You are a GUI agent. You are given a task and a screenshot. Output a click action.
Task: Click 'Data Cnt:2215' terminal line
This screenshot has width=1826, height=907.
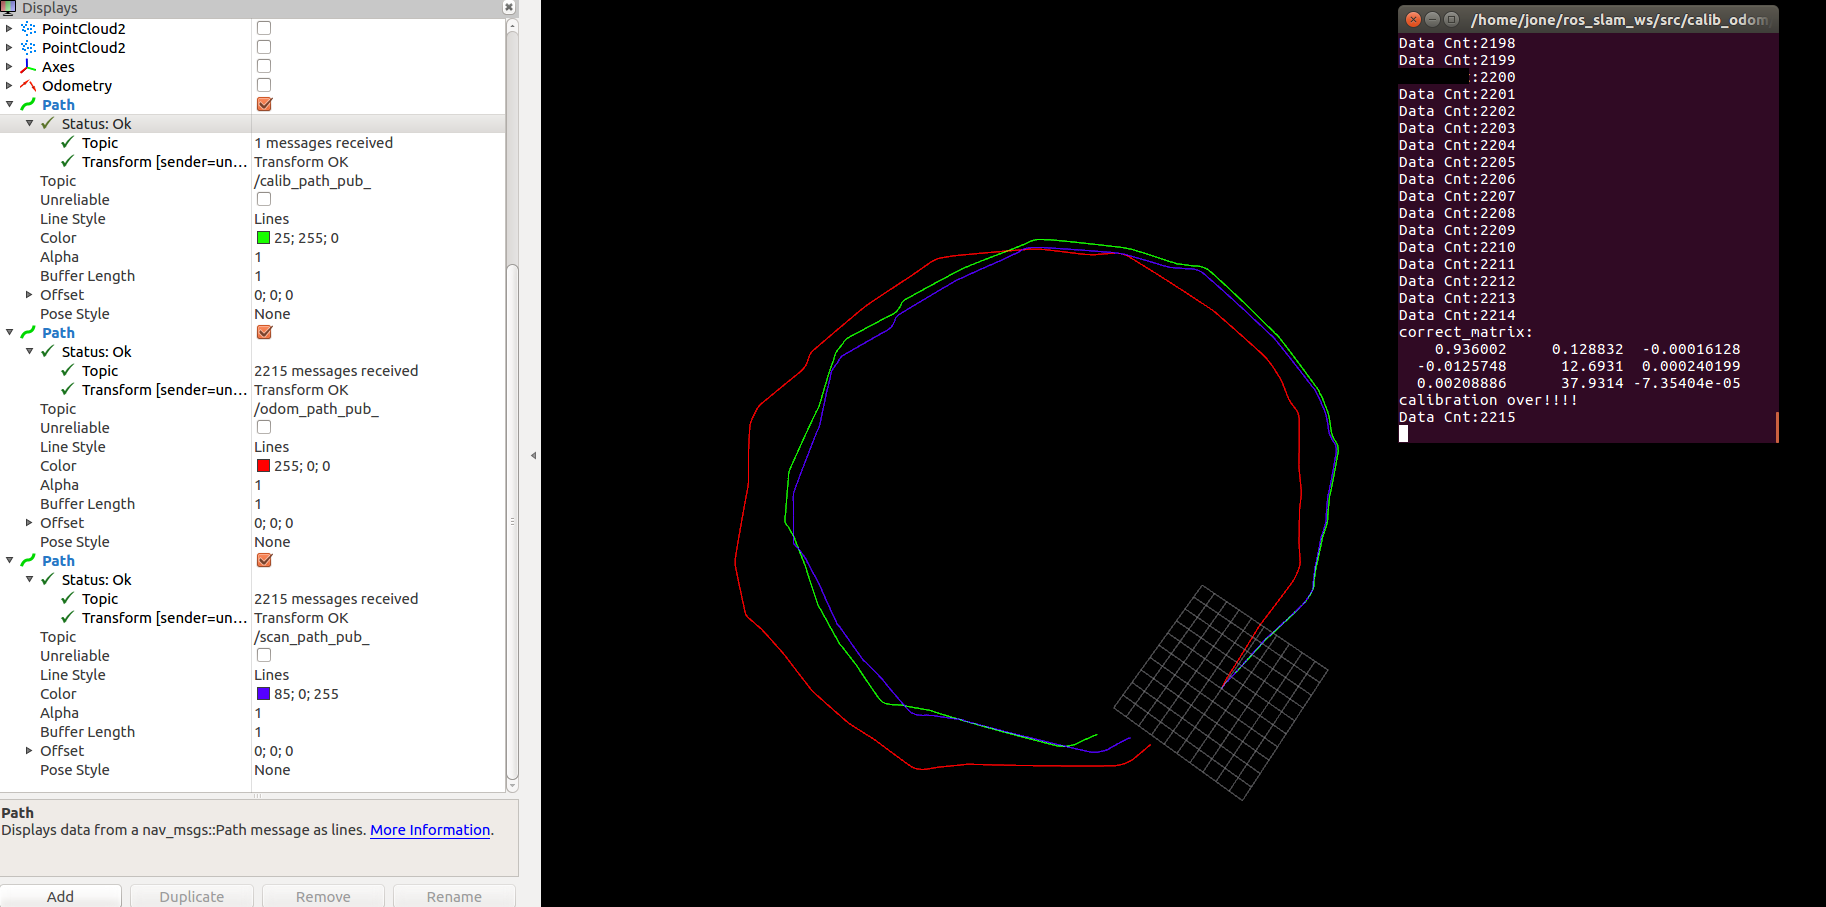[x=1457, y=417]
